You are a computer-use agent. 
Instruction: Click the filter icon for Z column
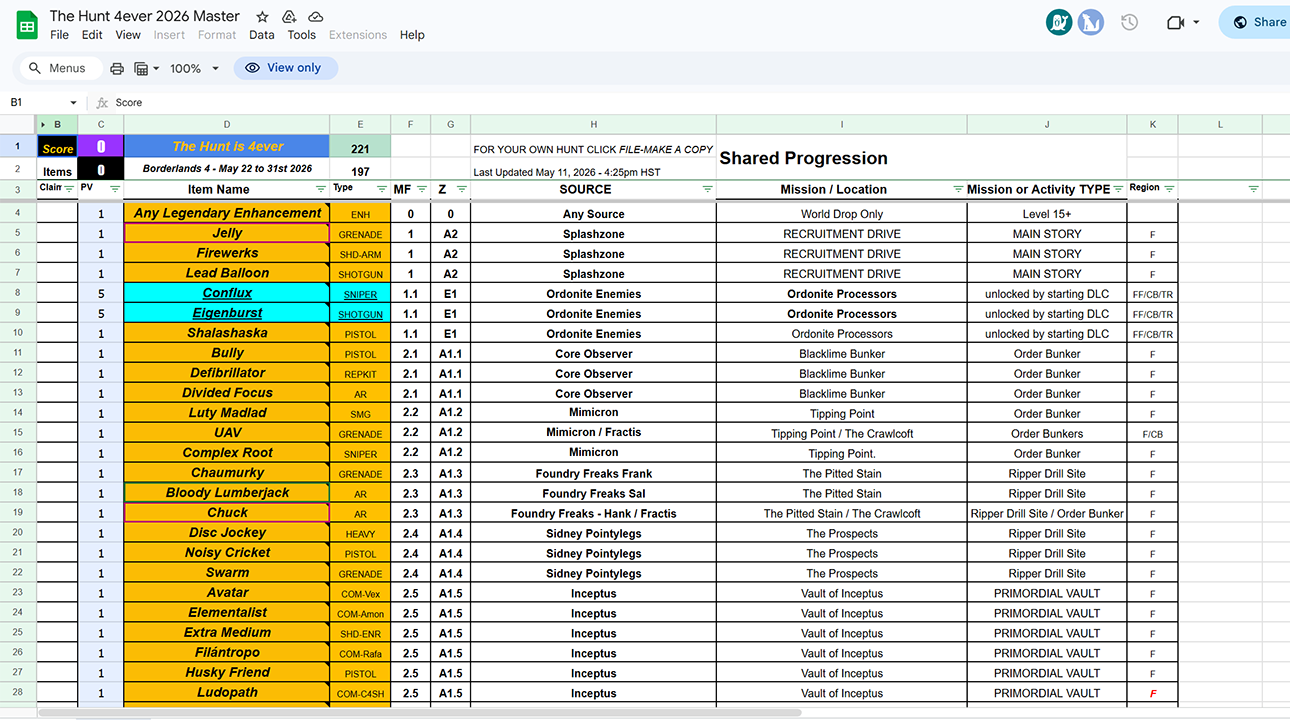click(461, 189)
